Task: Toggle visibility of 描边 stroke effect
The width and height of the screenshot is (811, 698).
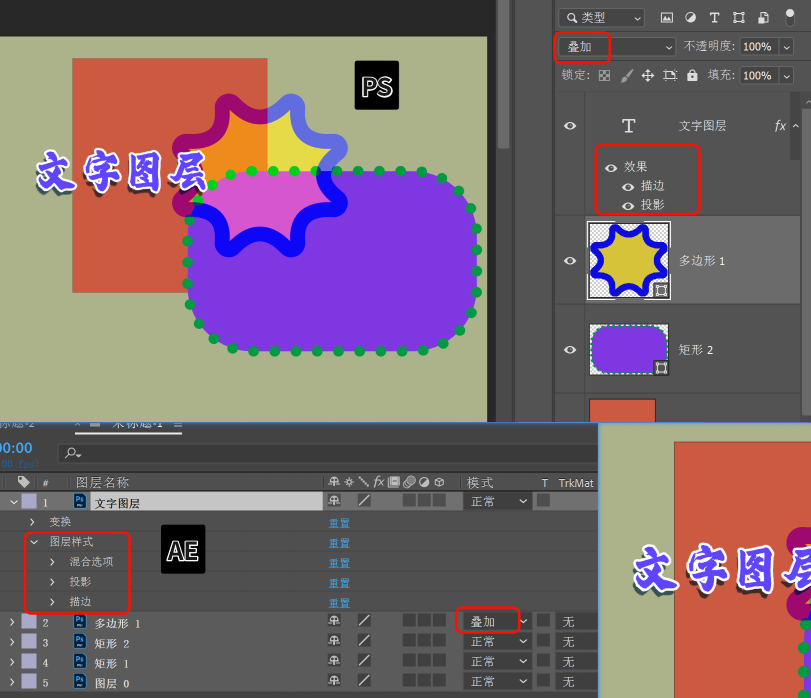Action: (628, 187)
